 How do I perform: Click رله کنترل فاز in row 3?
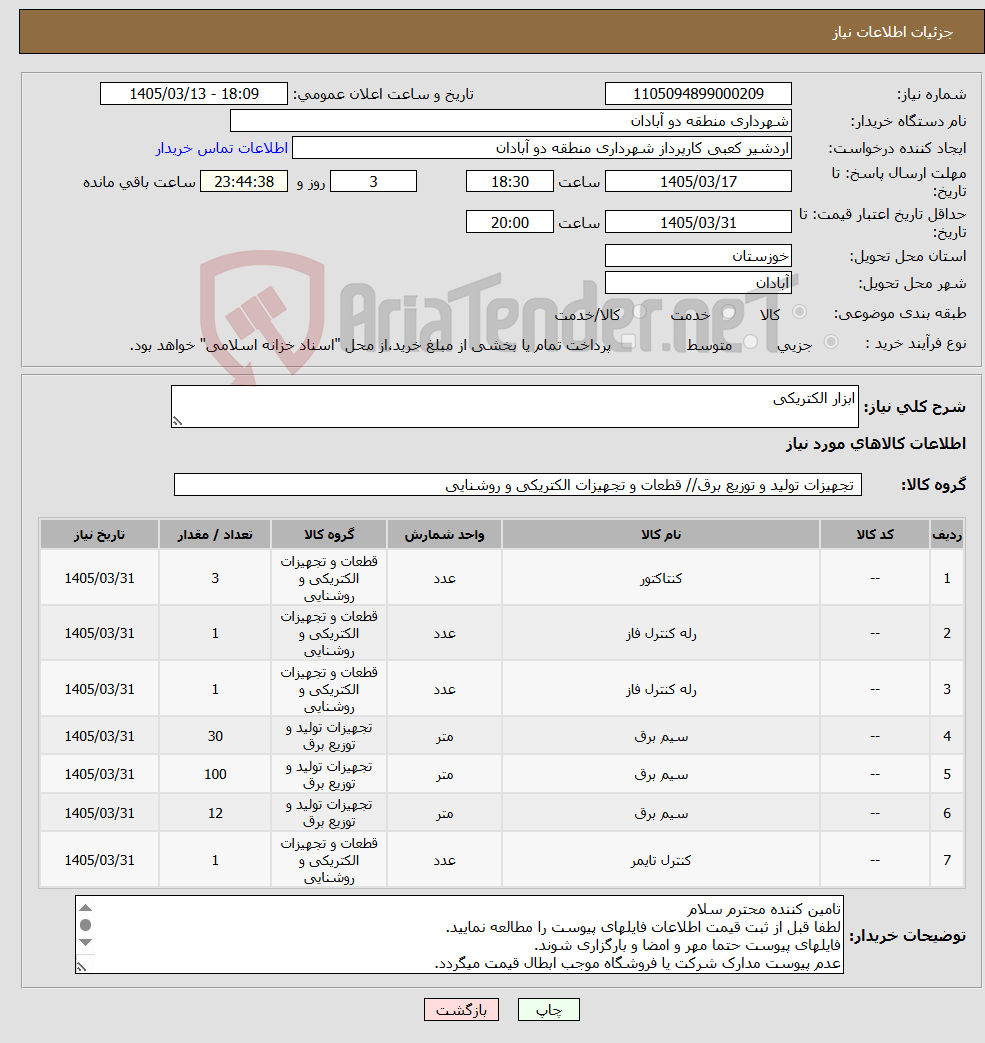(x=660, y=690)
